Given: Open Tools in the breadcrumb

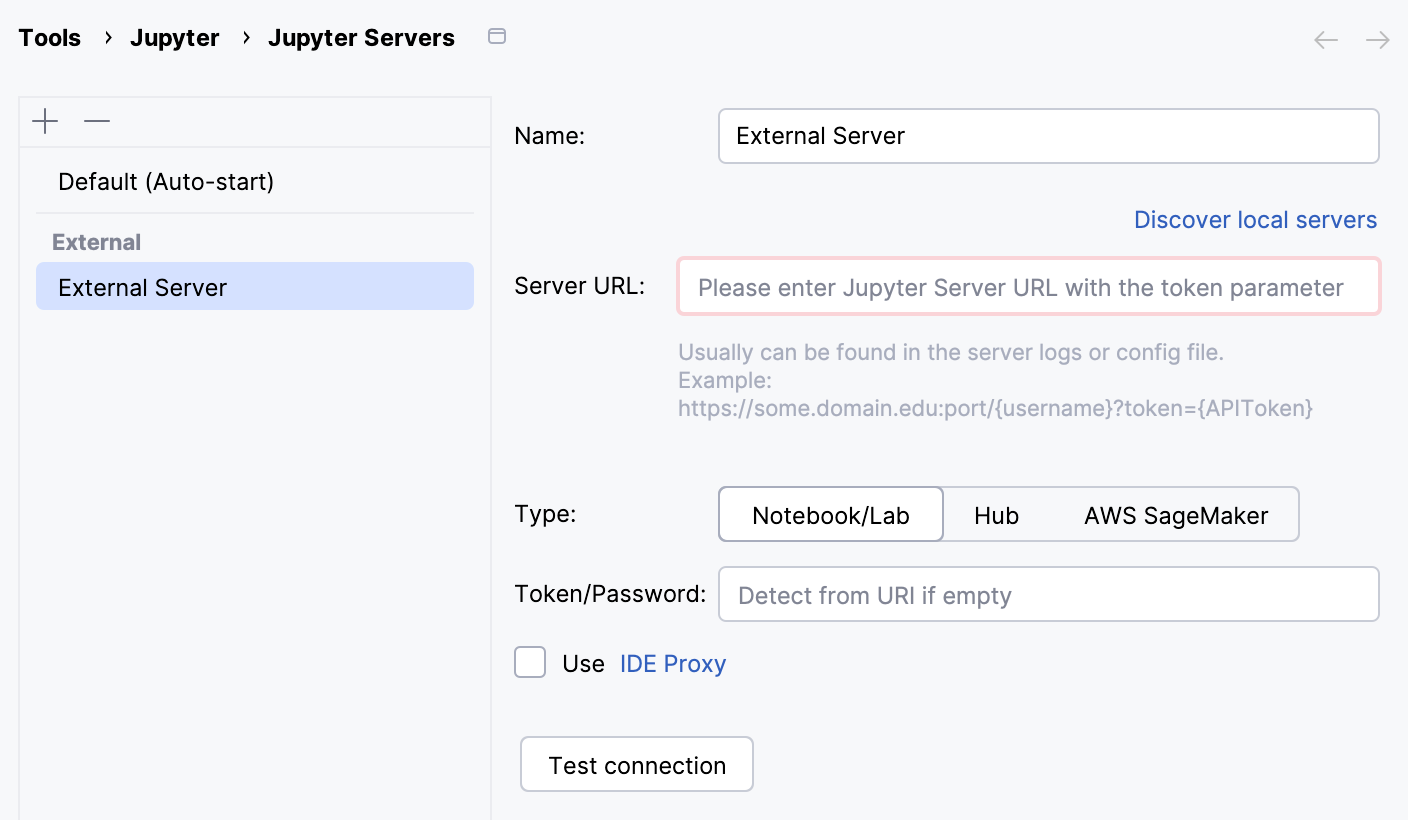Looking at the screenshot, I should click(x=49, y=37).
